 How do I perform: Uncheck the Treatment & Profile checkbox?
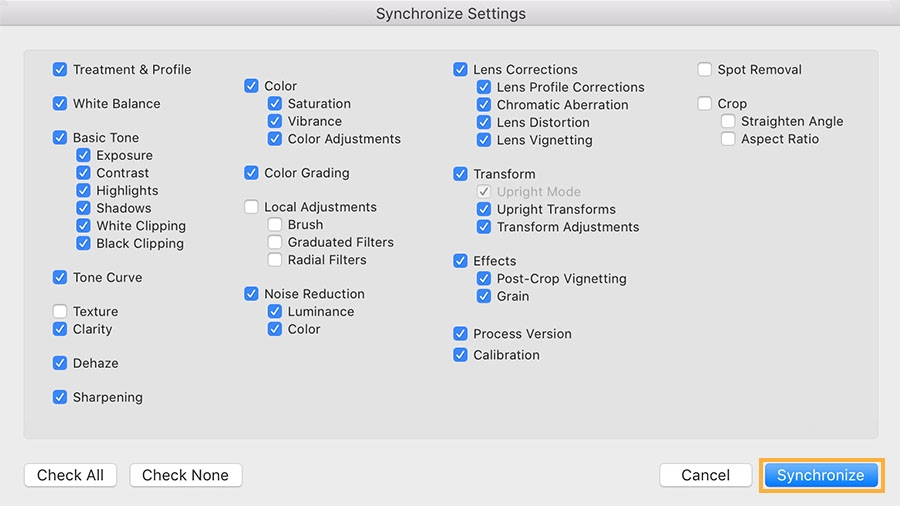click(60, 70)
